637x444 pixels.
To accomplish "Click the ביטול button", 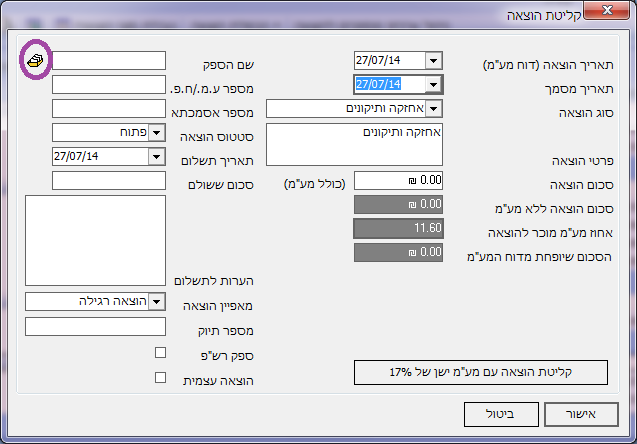I will pyautogui.click(x=501, y=414).
